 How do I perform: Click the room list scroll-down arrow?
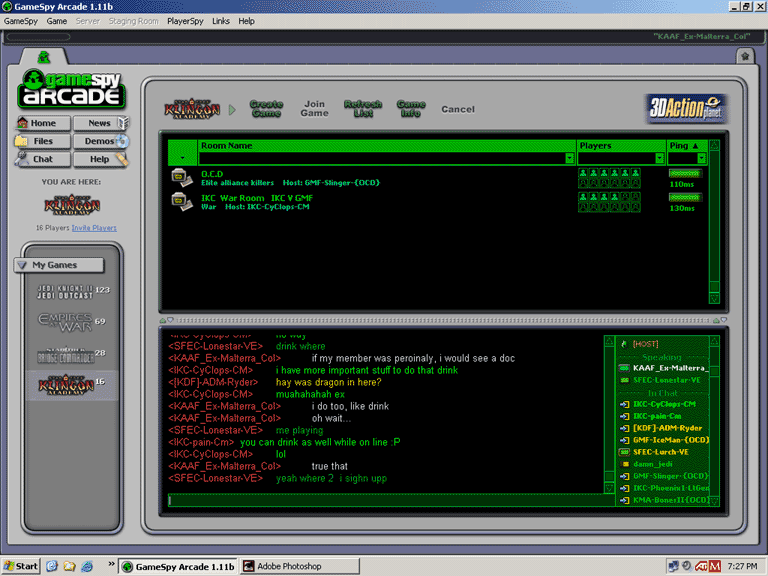click(x=714, y=298)
